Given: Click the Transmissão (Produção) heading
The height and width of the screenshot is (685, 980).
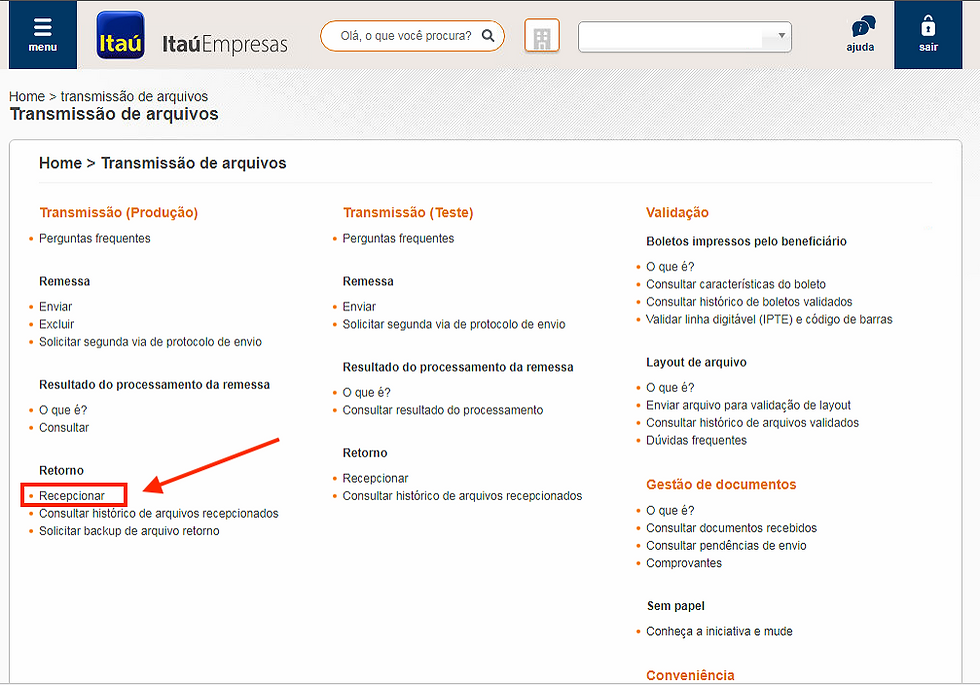Looking at the screenshot, I should pos(119,212).
